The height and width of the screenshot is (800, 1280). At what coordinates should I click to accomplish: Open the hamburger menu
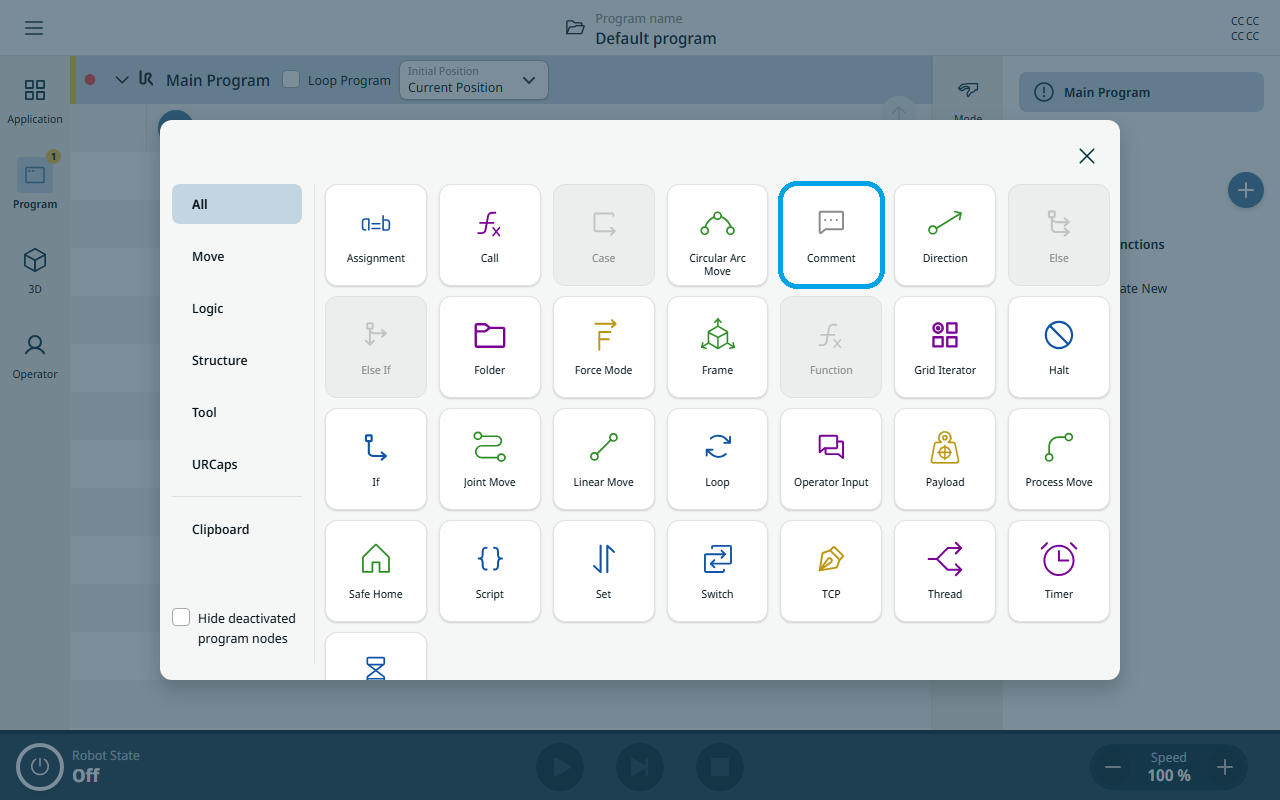34,28
